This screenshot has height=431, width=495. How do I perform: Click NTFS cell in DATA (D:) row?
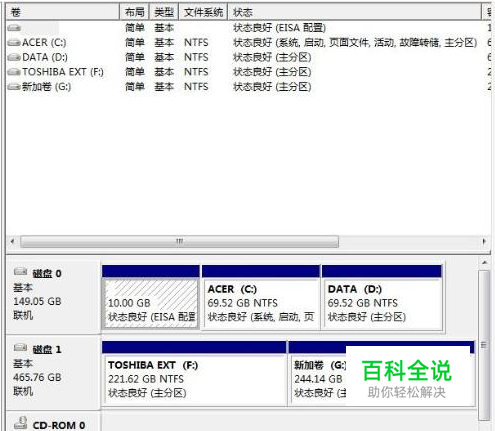coord(196,57)
